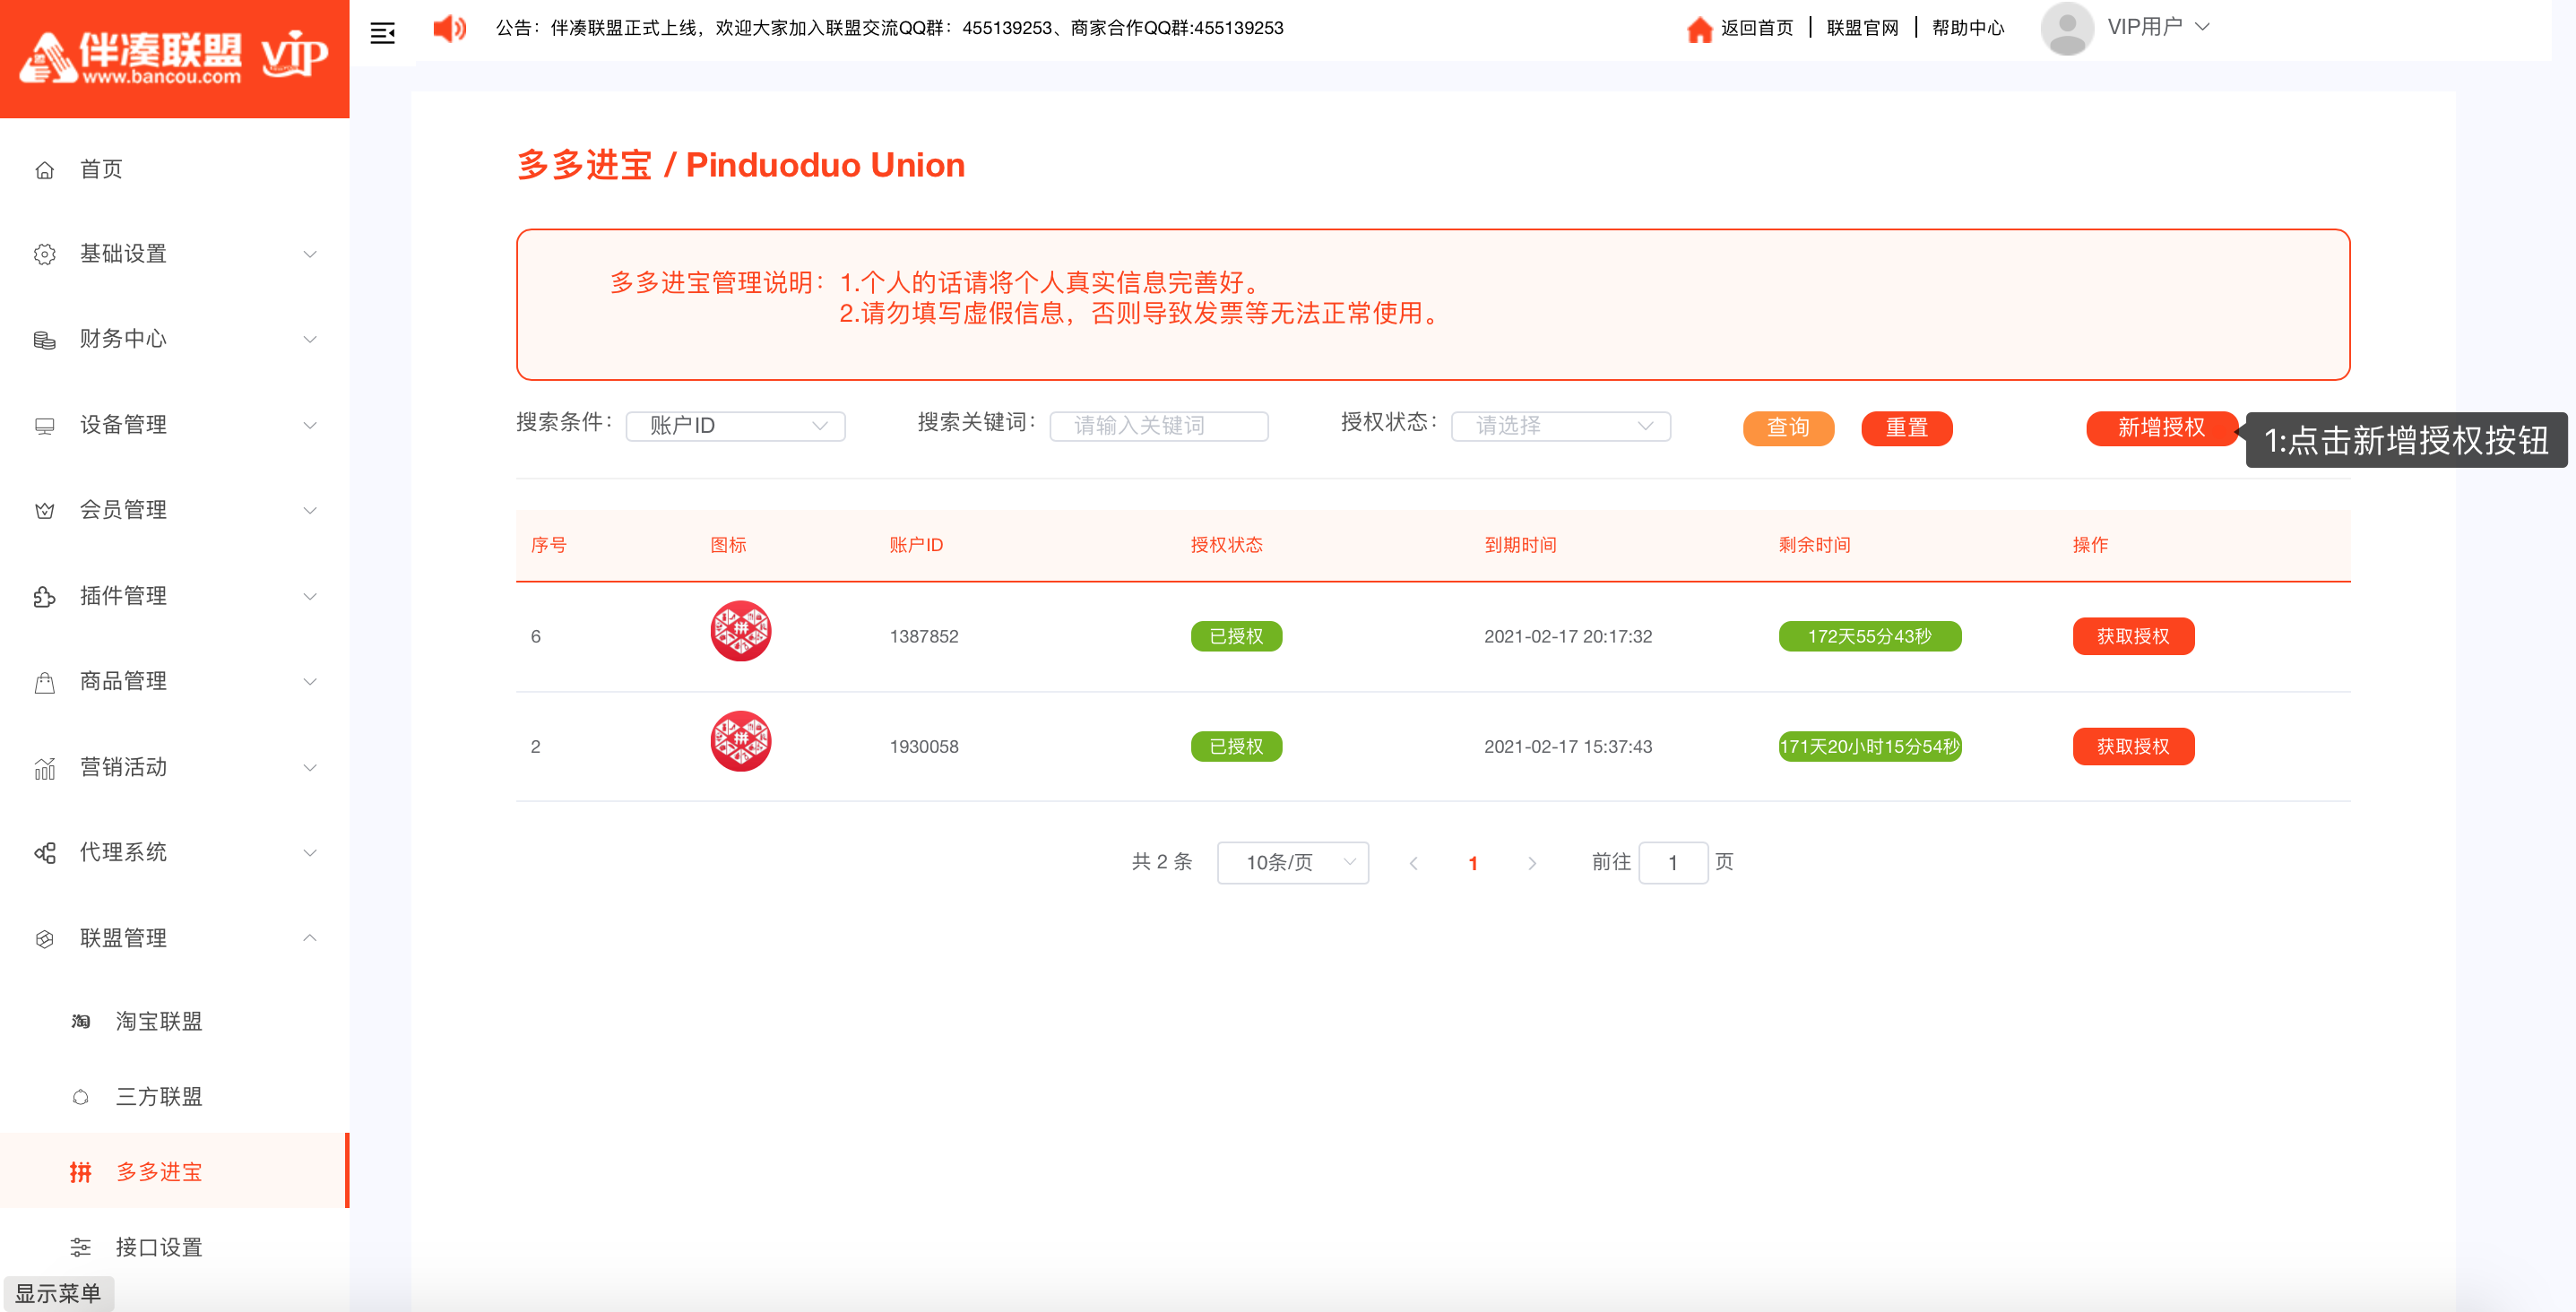2576x1312 pixels.
Task: Click the 首页 home icon in sidebar
Action: (x=44, y=169)
